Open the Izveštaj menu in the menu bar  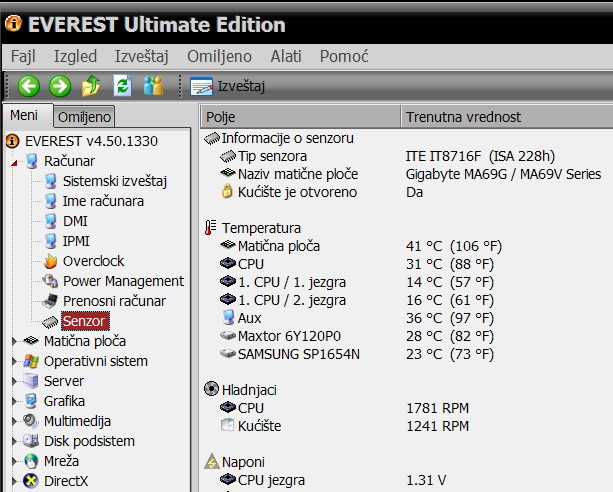pyautogui.click(x=142, y=56)
